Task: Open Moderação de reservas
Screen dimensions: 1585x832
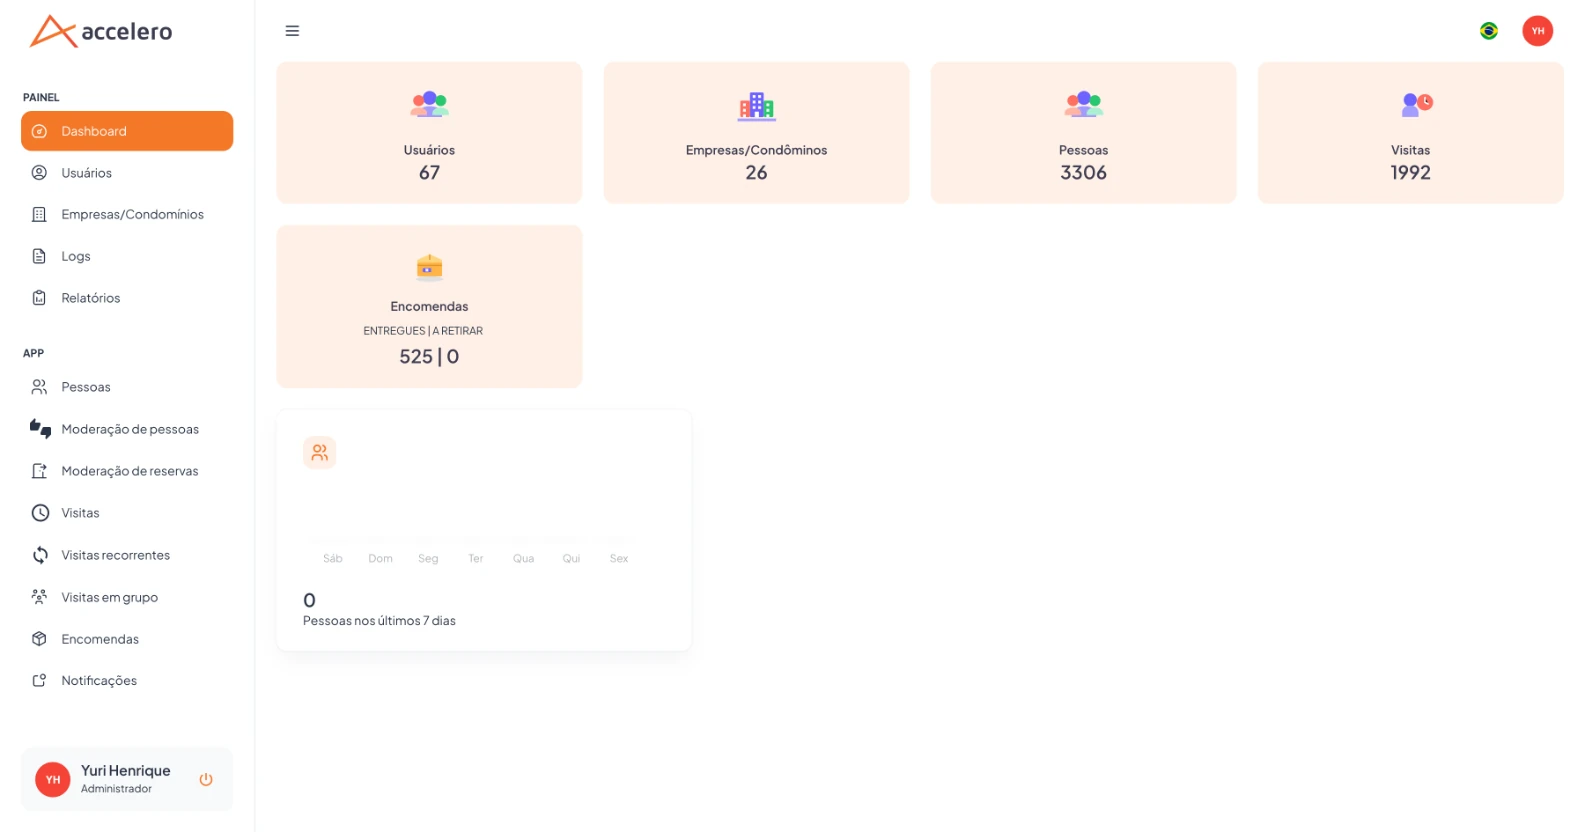Action: (127, 471)
